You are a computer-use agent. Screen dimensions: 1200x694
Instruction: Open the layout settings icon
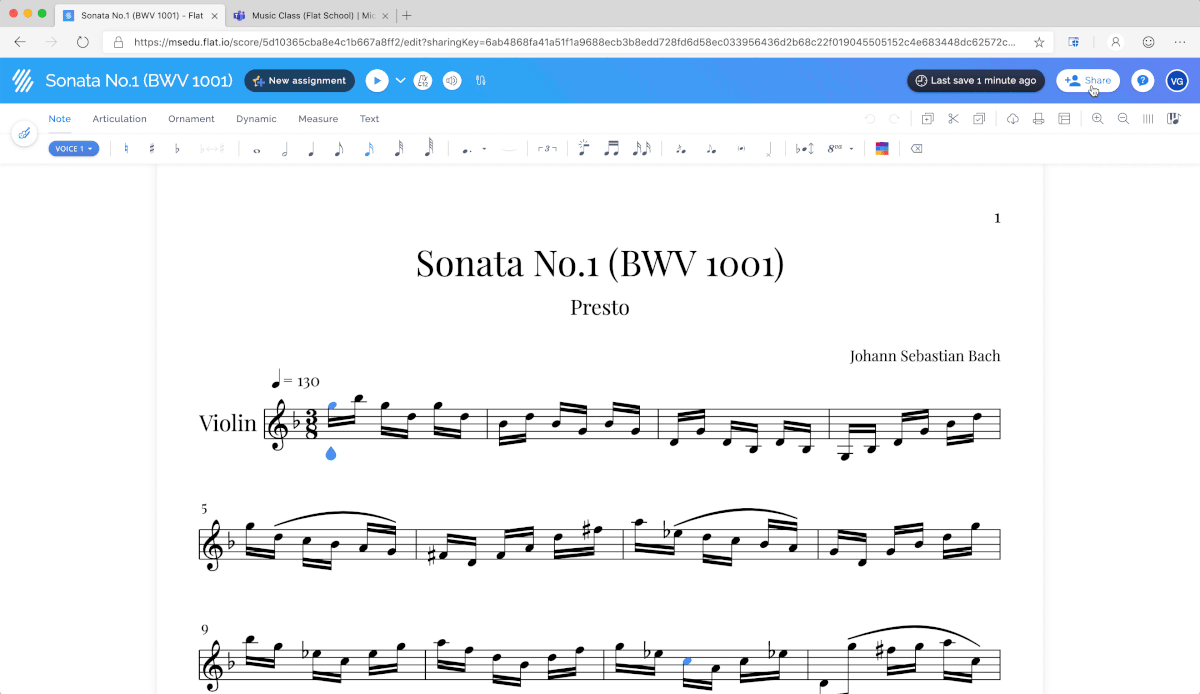1064,119
